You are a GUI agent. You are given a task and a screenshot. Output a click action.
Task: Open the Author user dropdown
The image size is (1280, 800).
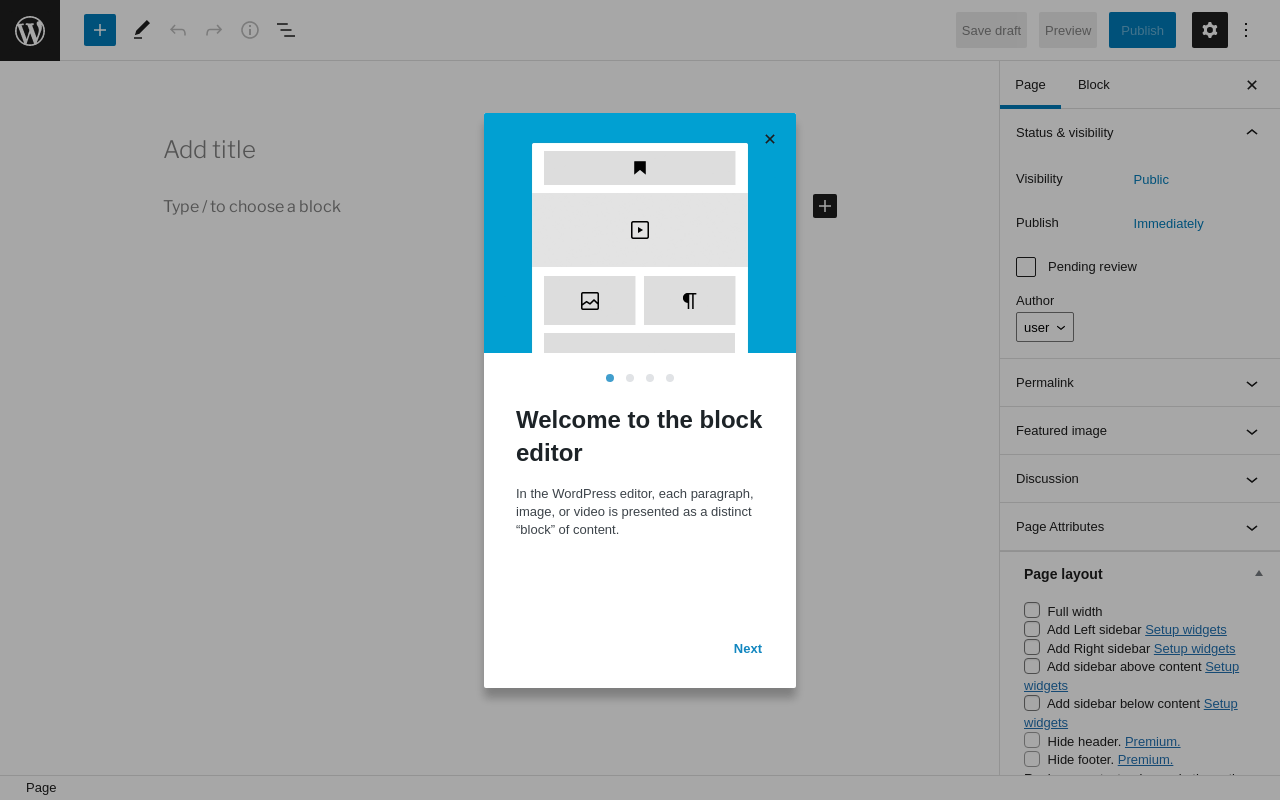click(1045, 327)
